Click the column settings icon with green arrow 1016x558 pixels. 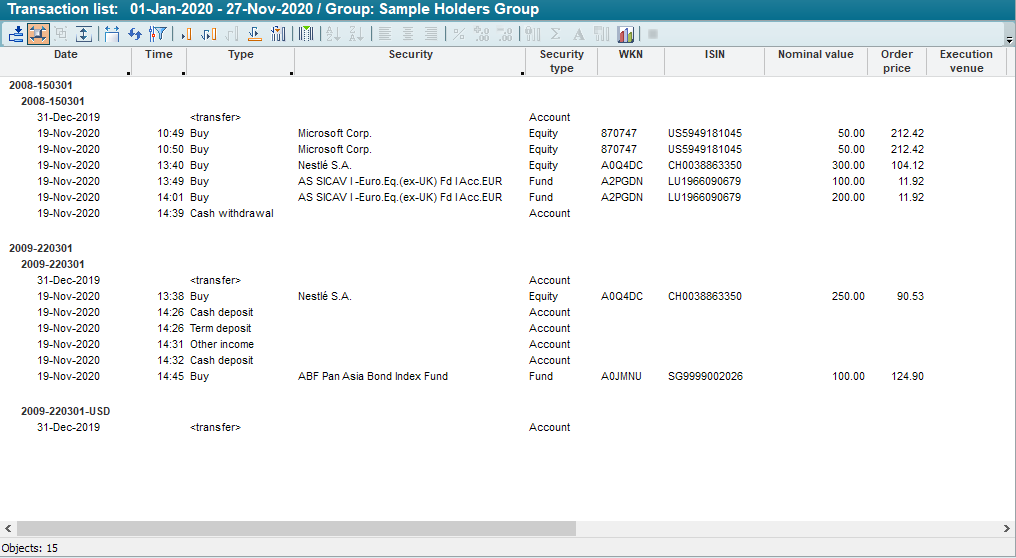[306, 34]
